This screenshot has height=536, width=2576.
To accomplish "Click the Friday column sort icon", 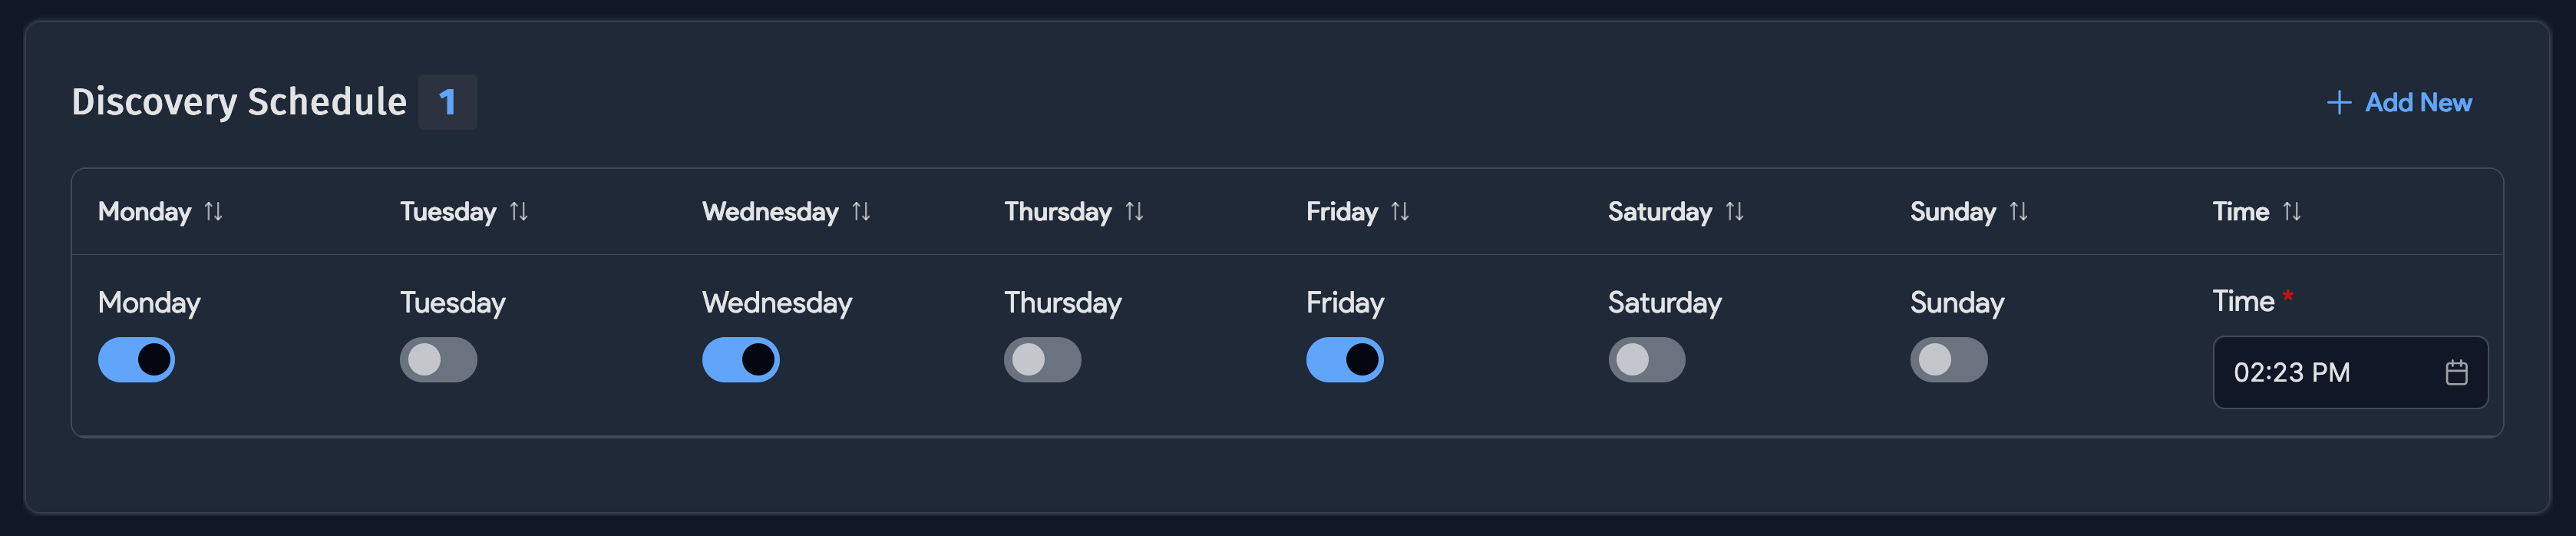I will point(1400,212).
